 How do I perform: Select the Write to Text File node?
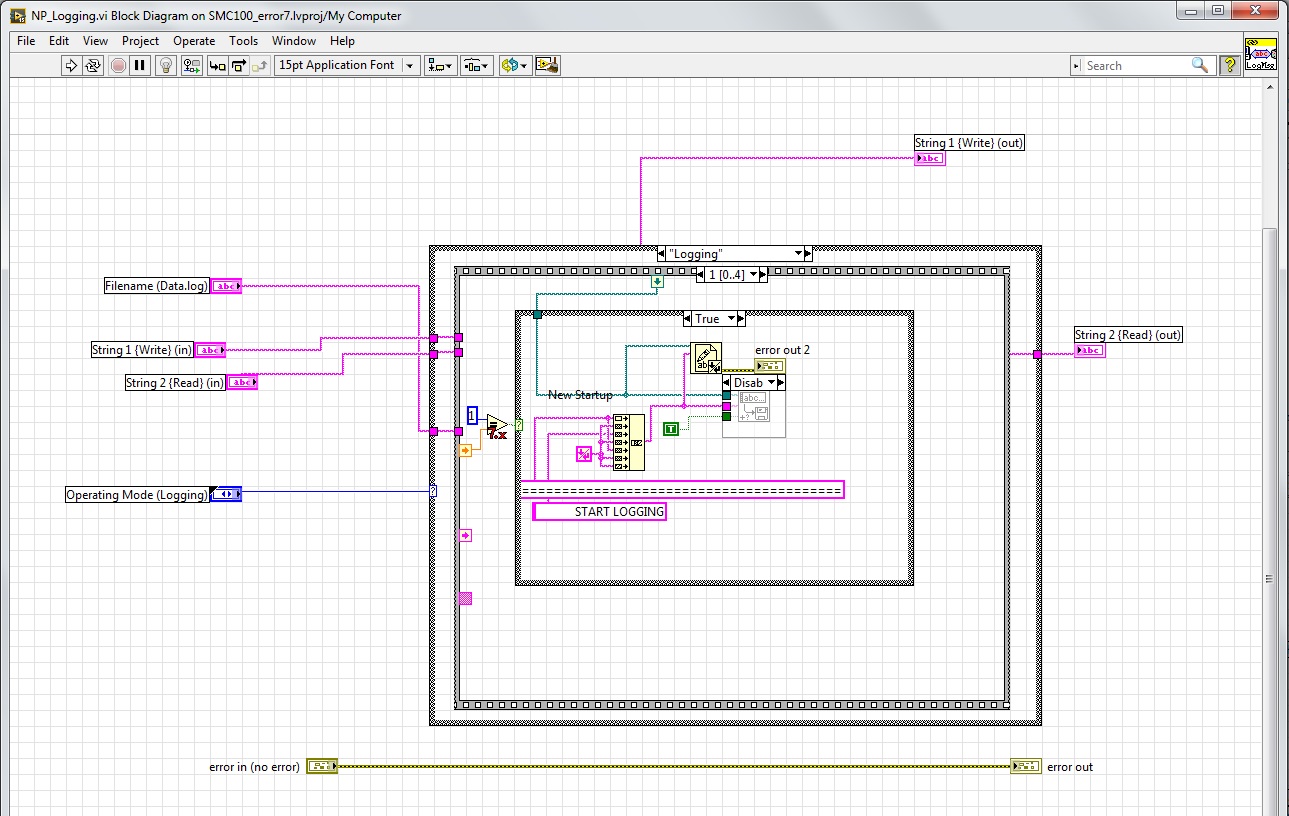[706, 358]
